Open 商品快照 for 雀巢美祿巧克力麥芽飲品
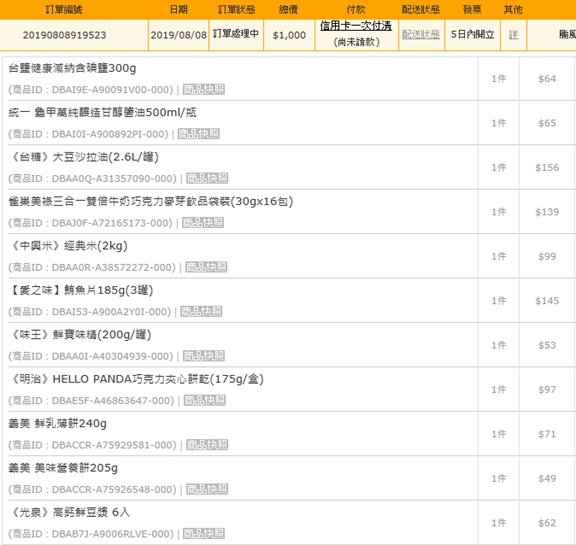 (203, 223)
